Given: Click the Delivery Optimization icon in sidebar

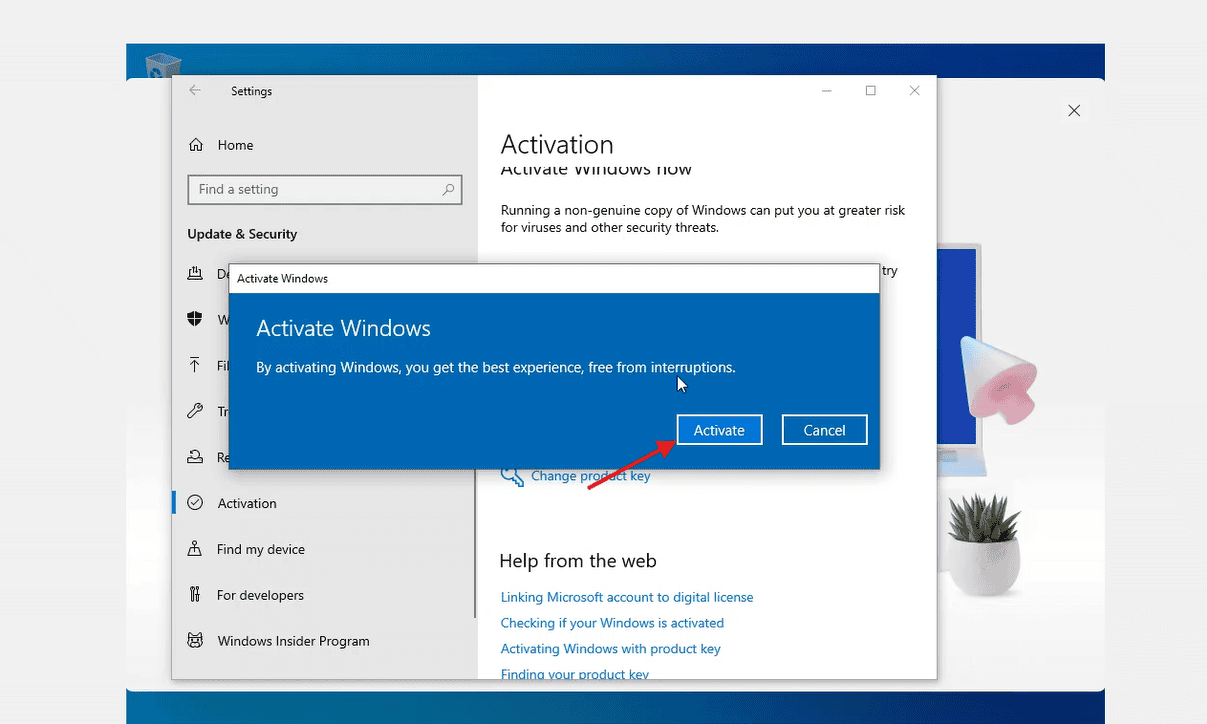Looking at the screenshot, I should (195, 273).
